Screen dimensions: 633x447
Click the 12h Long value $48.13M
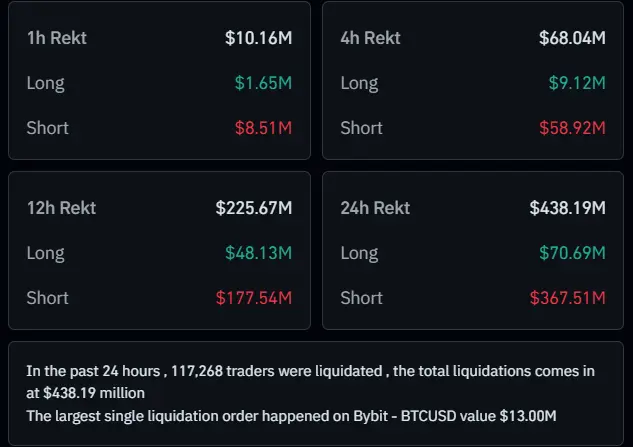click(x=258, y=253)
